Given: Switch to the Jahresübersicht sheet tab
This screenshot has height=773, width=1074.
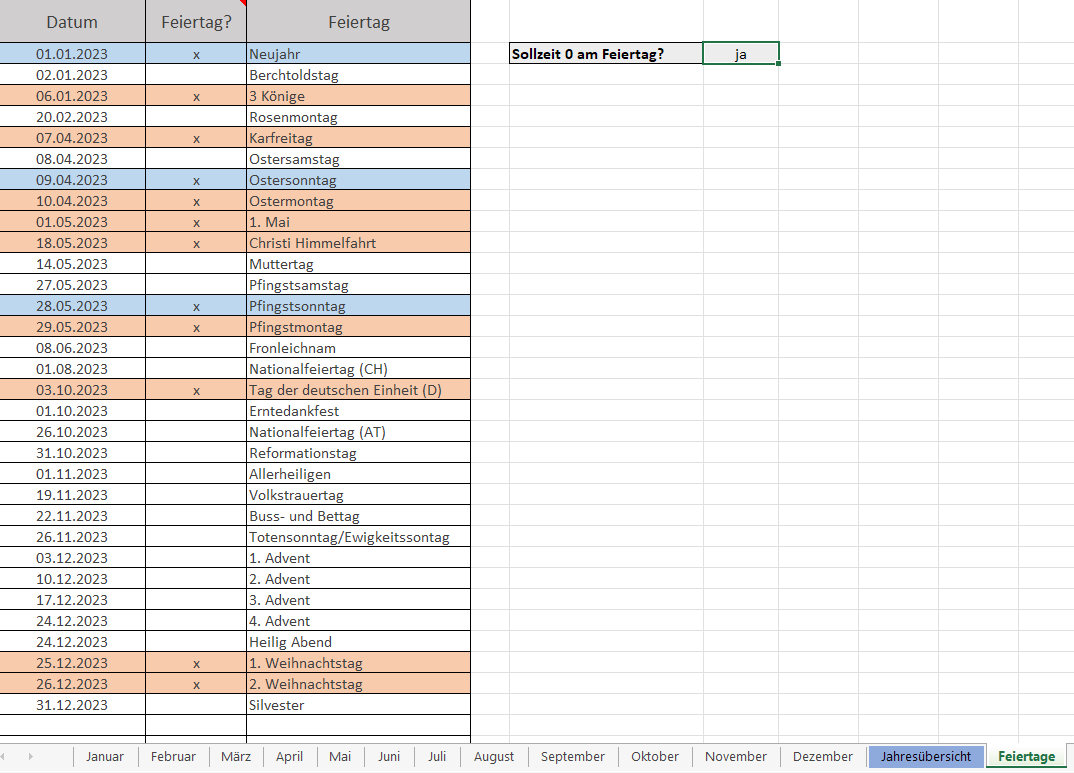Looking at the screenshot, I should 925,756.
